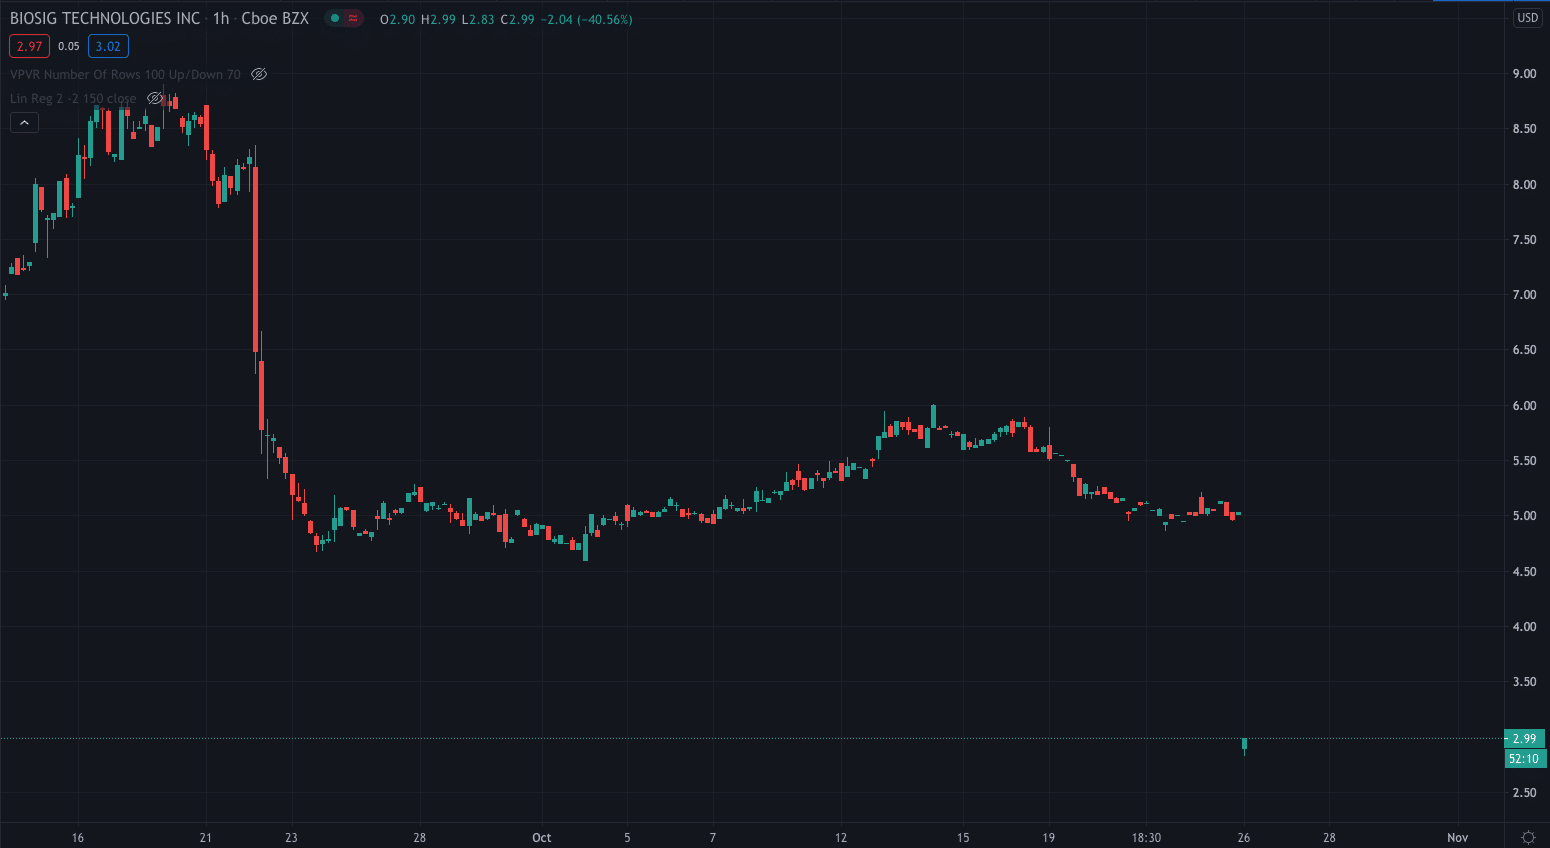Open the USD currency selector
This screenshot has height=848, width=1550.
click(x=1527, y=18)
